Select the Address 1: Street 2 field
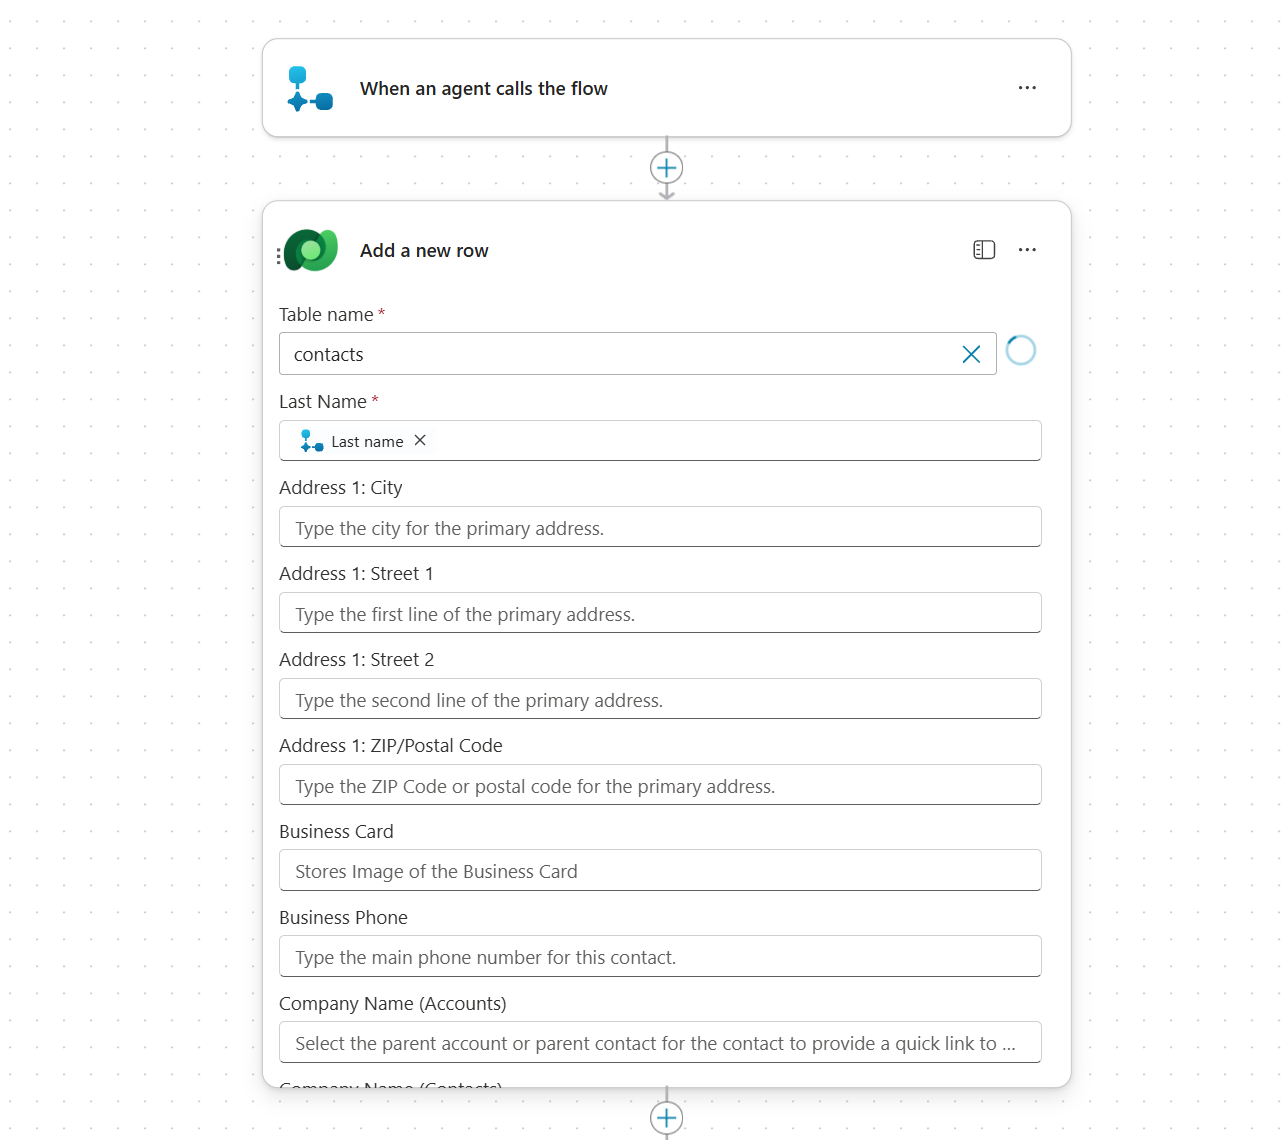This screenshot has width=1285, height=1140. 660,700
